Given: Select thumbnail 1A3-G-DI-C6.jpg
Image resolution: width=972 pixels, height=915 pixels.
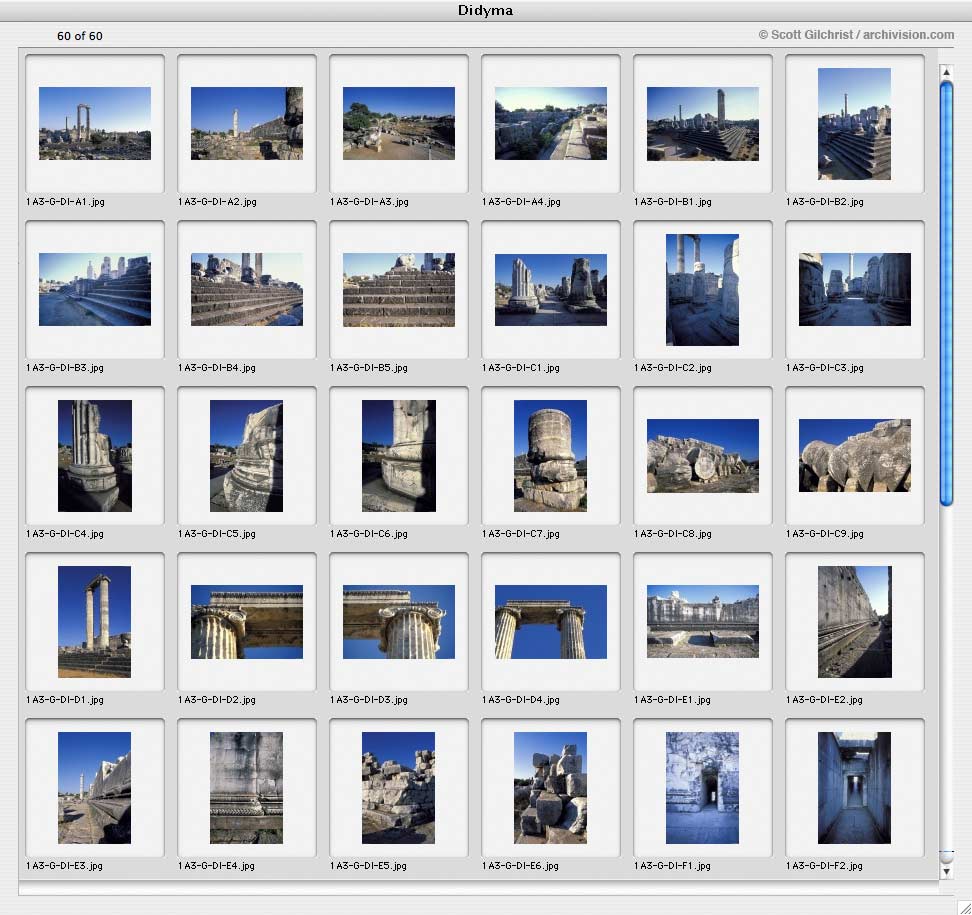Looking at the screenshot, I should 399,456.
